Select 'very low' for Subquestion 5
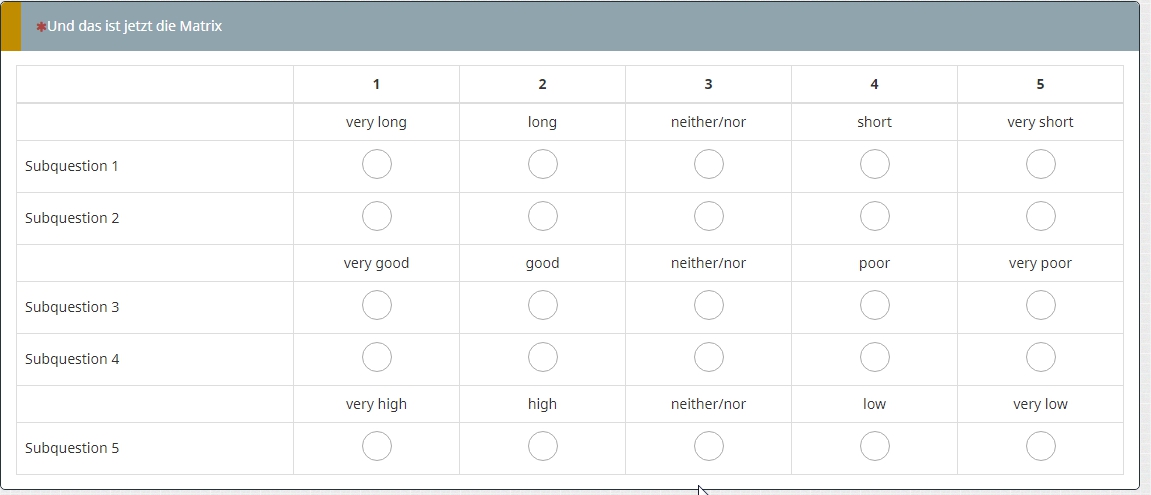The image size is (1151, 495). [x=1040, y=447]
